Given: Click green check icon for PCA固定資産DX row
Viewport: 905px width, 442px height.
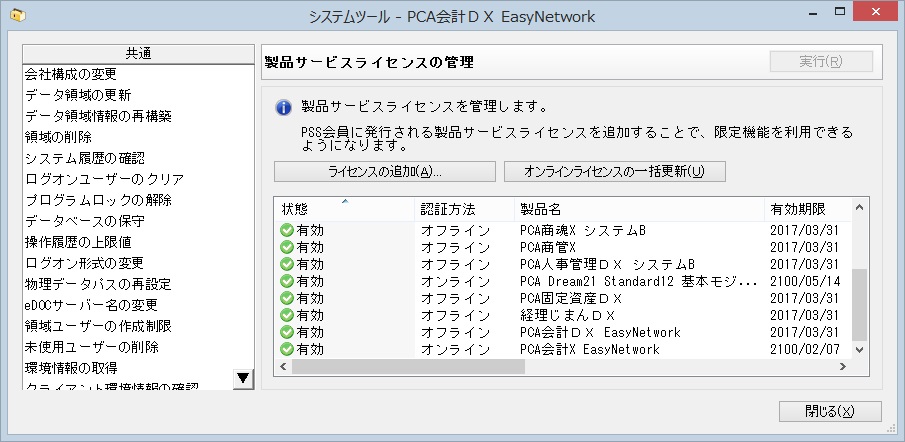Looking at the screenshot, I should pyautogui.click(x=287, y=298).
